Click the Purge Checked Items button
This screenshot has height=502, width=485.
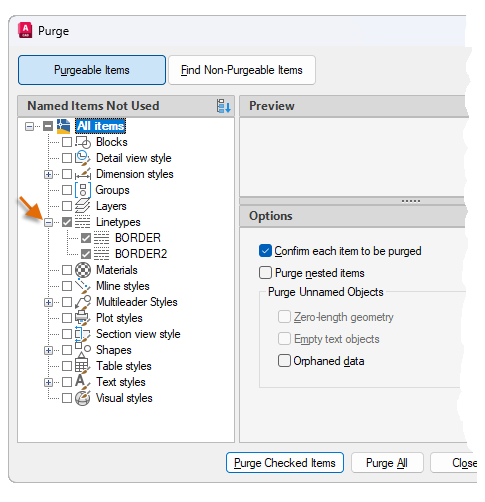tap(285, 463)
